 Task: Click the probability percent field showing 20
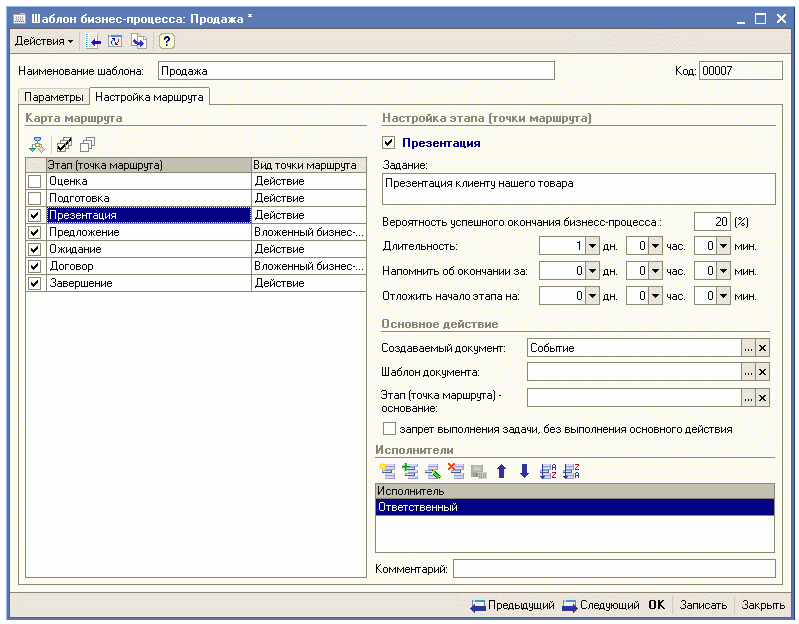[x=712, y=222]
